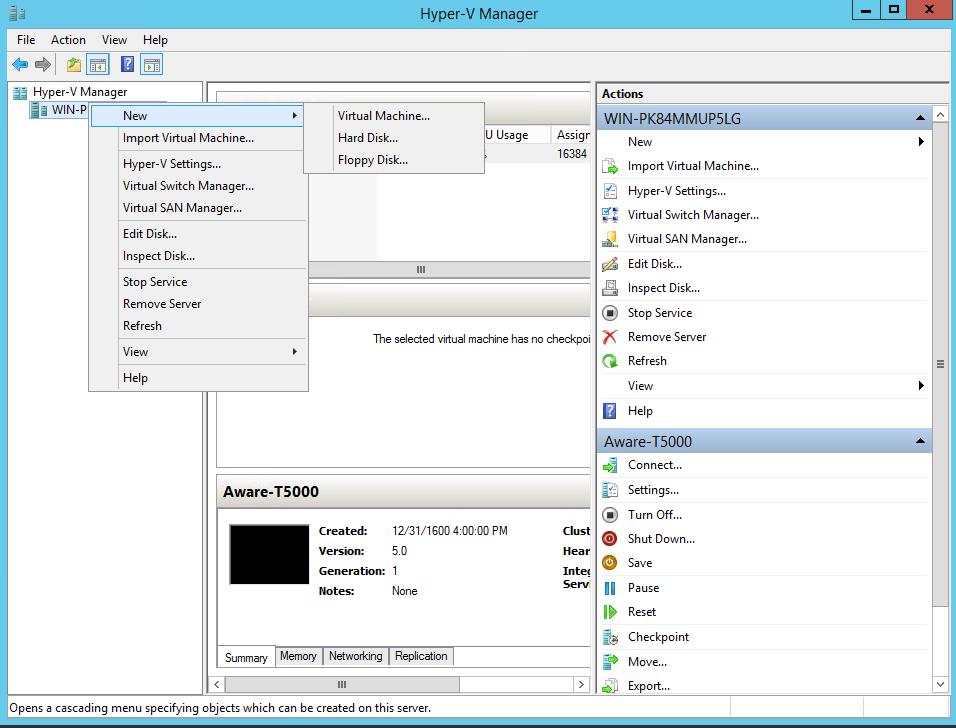Click the orange Save icon
Viewport: 956px width, 728px height.
click(x=610, y=563)
